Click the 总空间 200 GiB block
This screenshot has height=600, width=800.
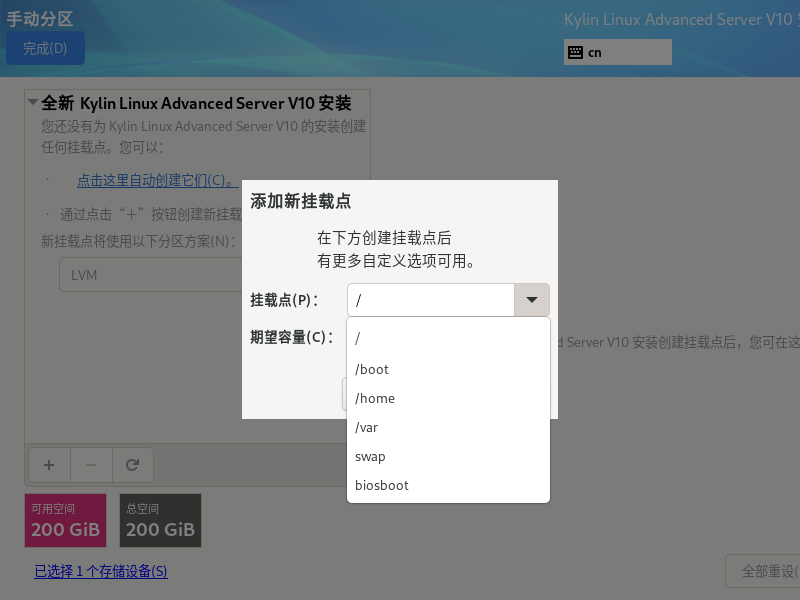pyautogui.click(x=160, y=520)
